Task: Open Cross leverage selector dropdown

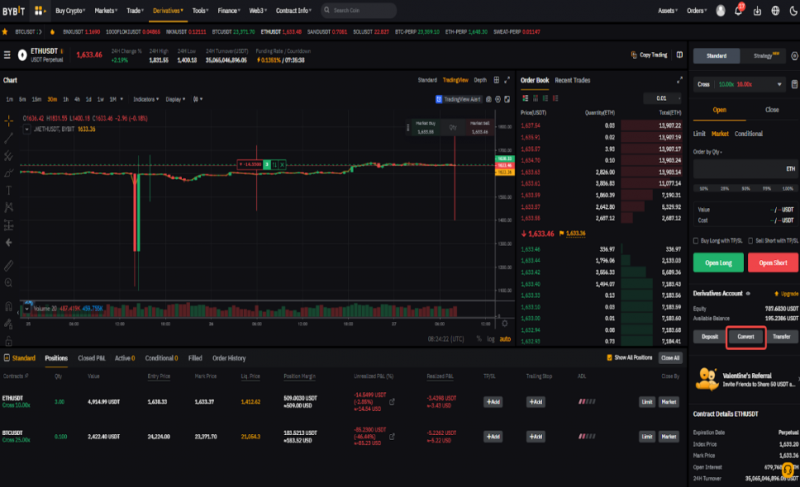Action: pyautogui.click(x=739, y=84)
